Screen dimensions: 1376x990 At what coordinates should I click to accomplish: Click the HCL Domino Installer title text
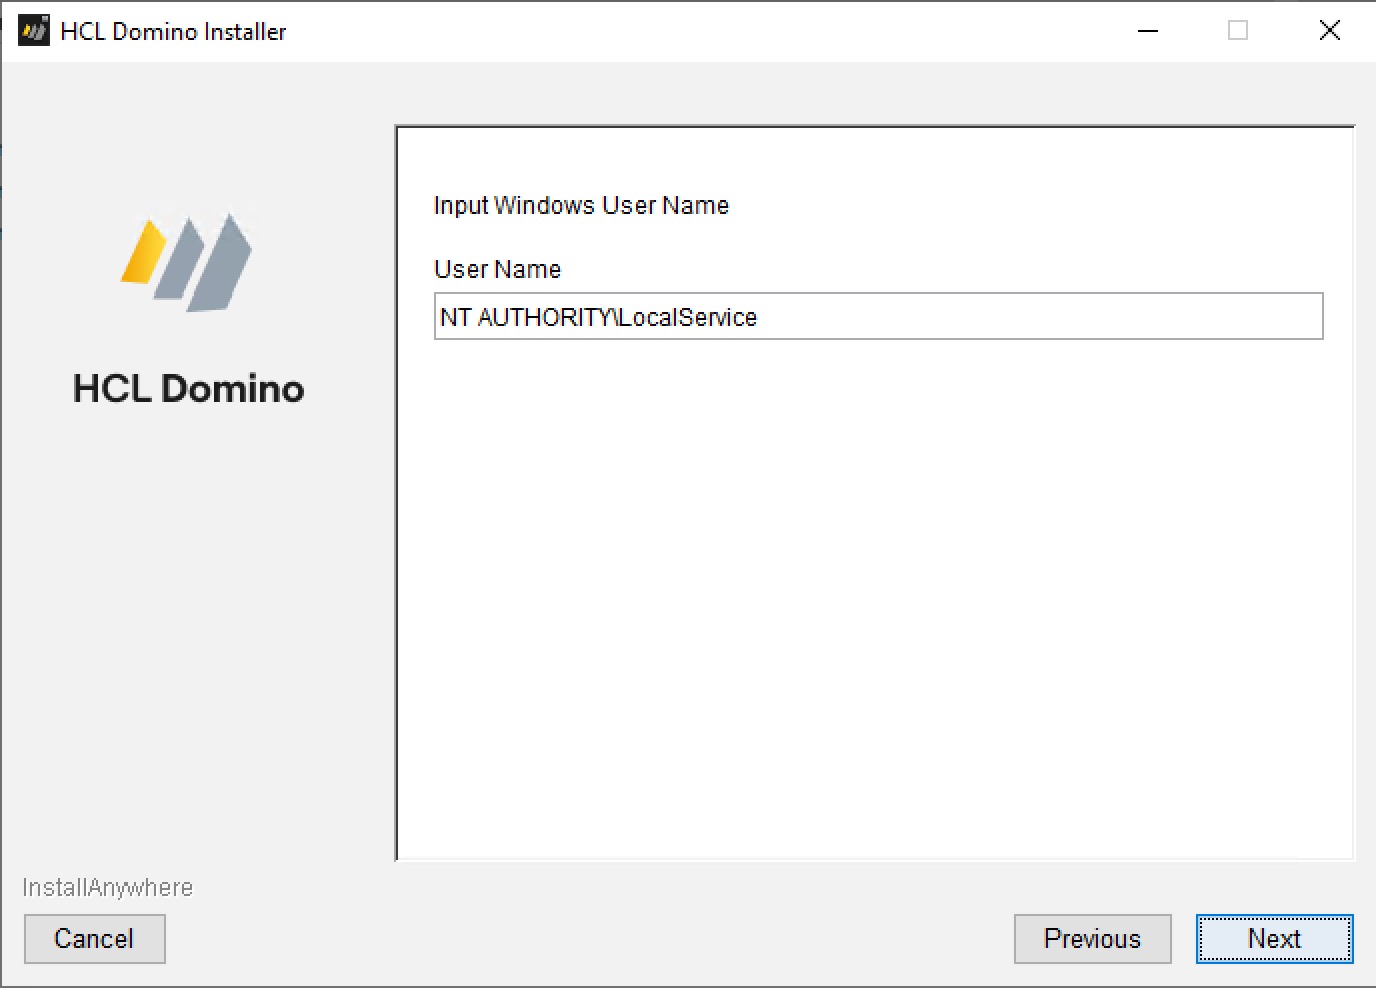point(171,31)
